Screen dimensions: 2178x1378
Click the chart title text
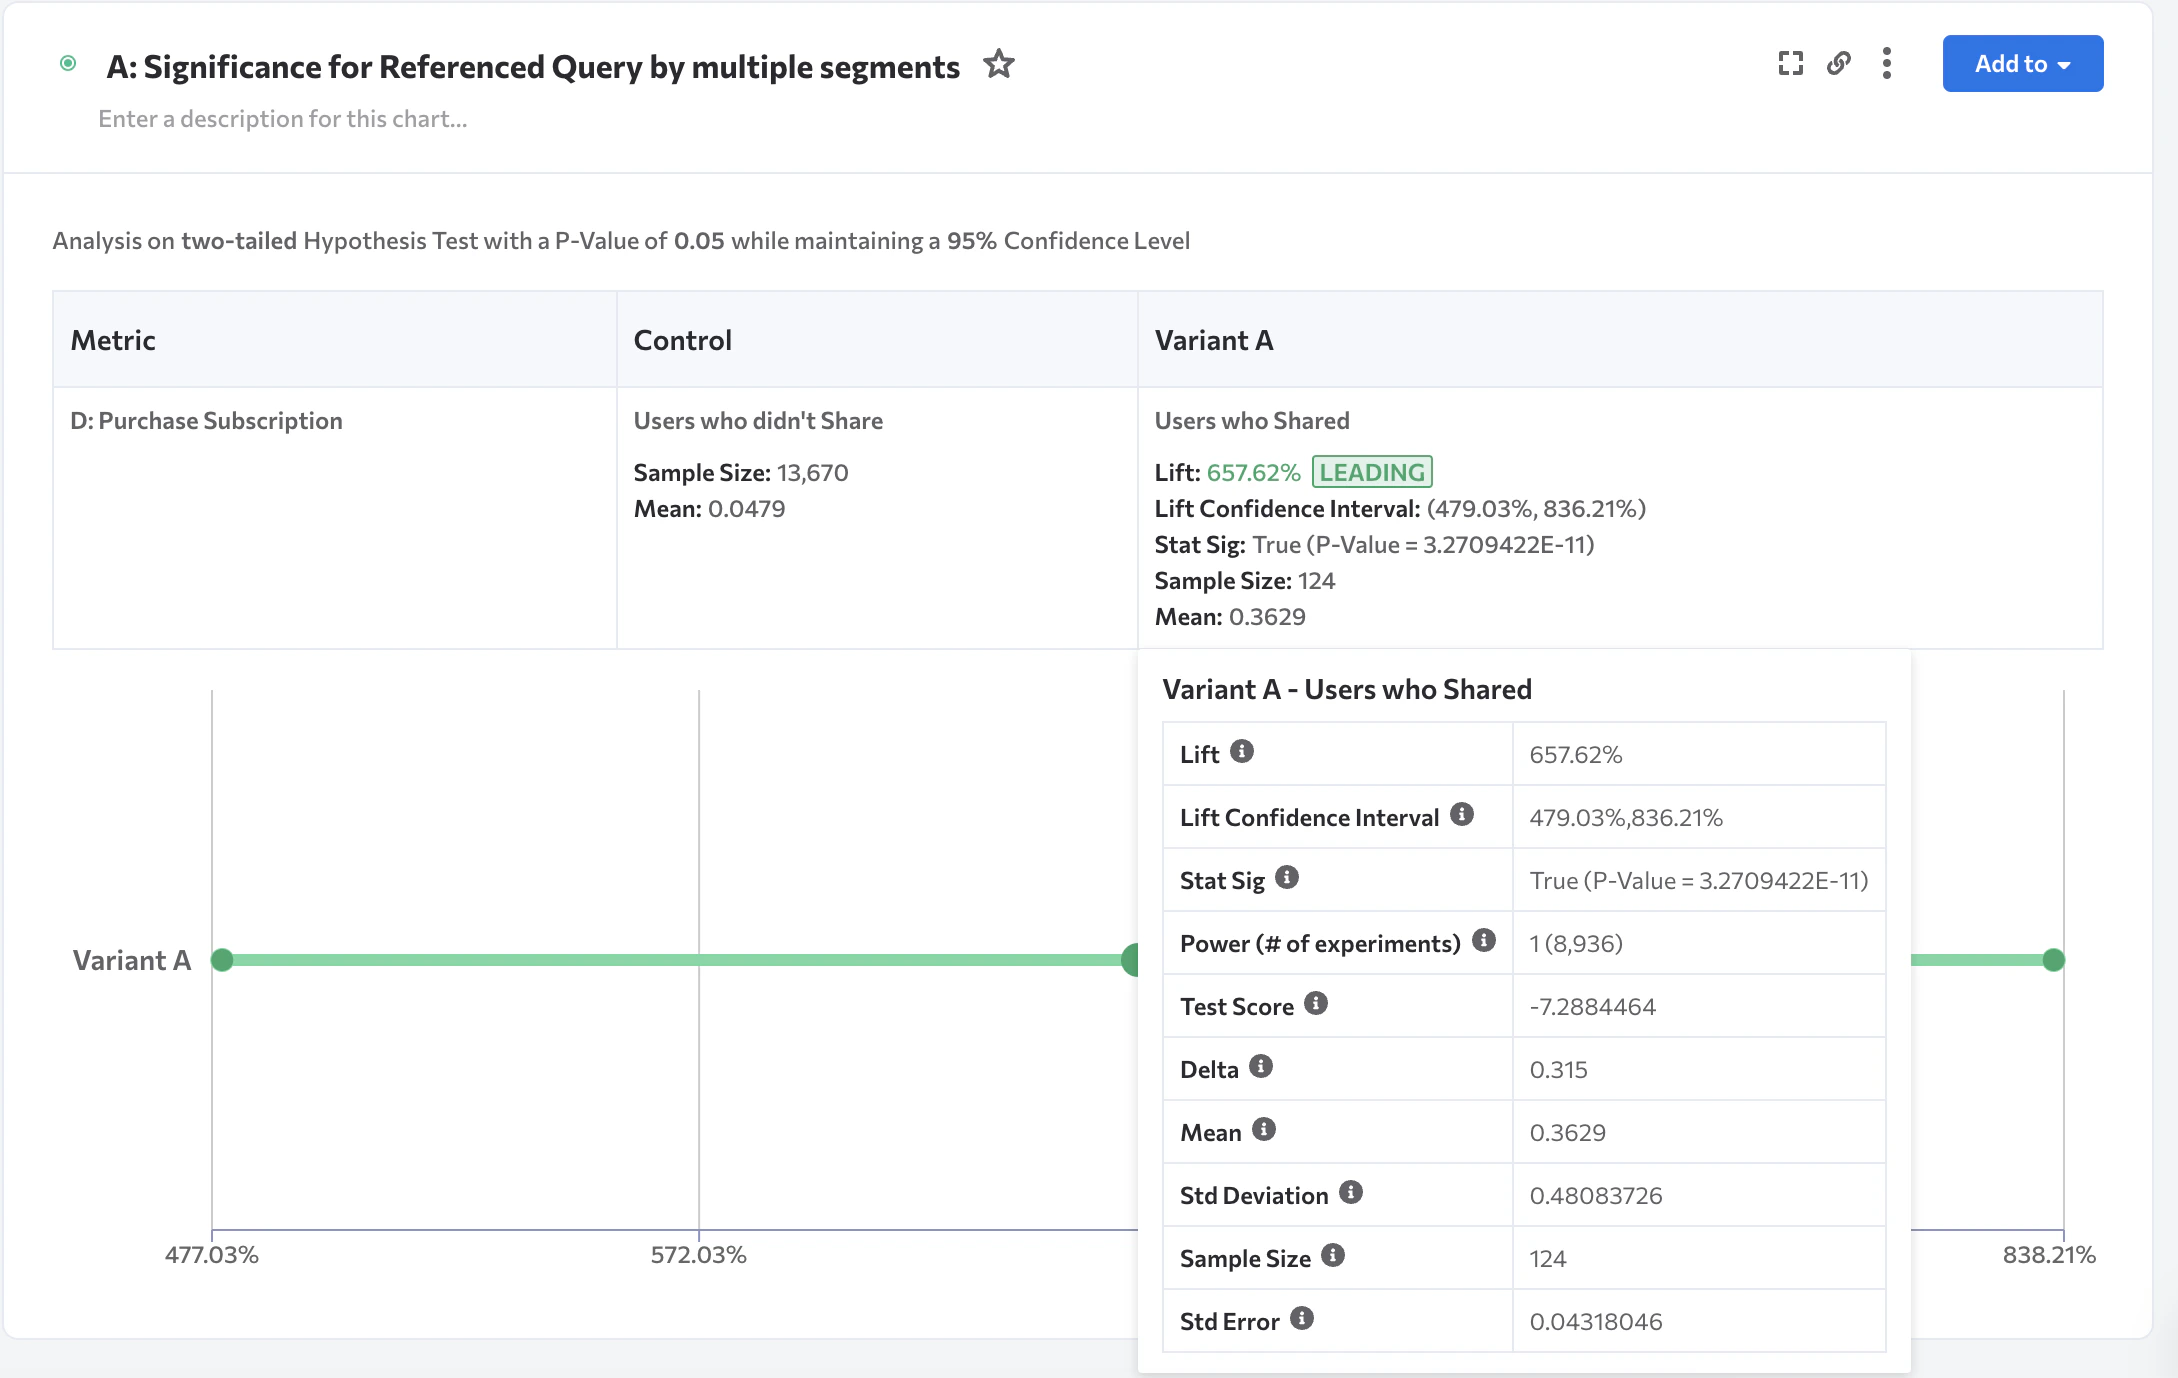click(x=533, y=67)
